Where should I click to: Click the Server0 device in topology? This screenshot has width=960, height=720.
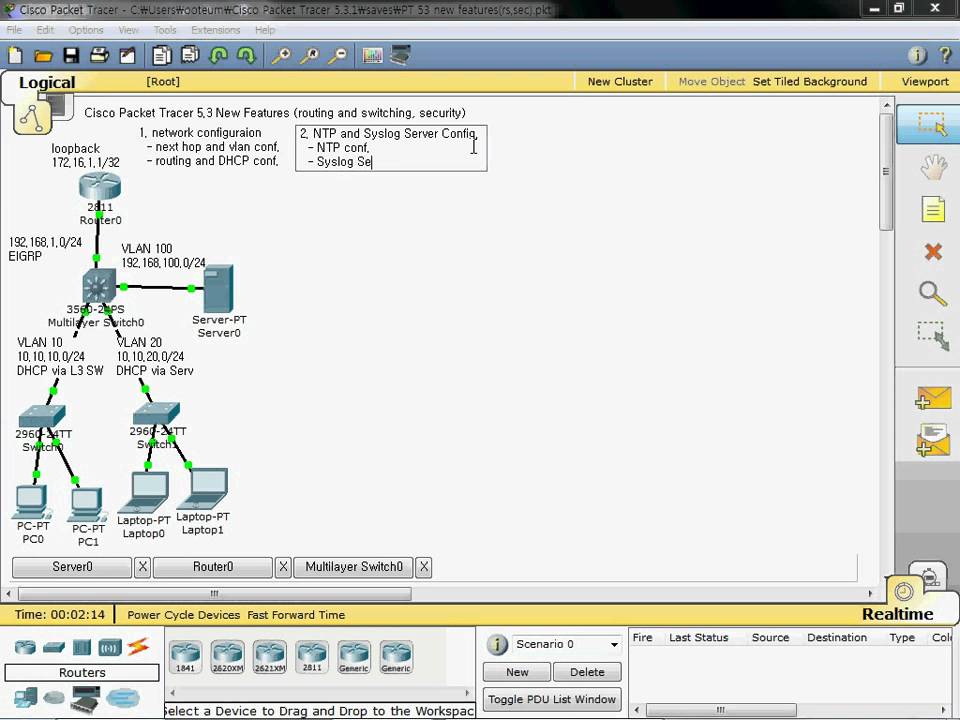pyautogui.click(x=219, y=289)
